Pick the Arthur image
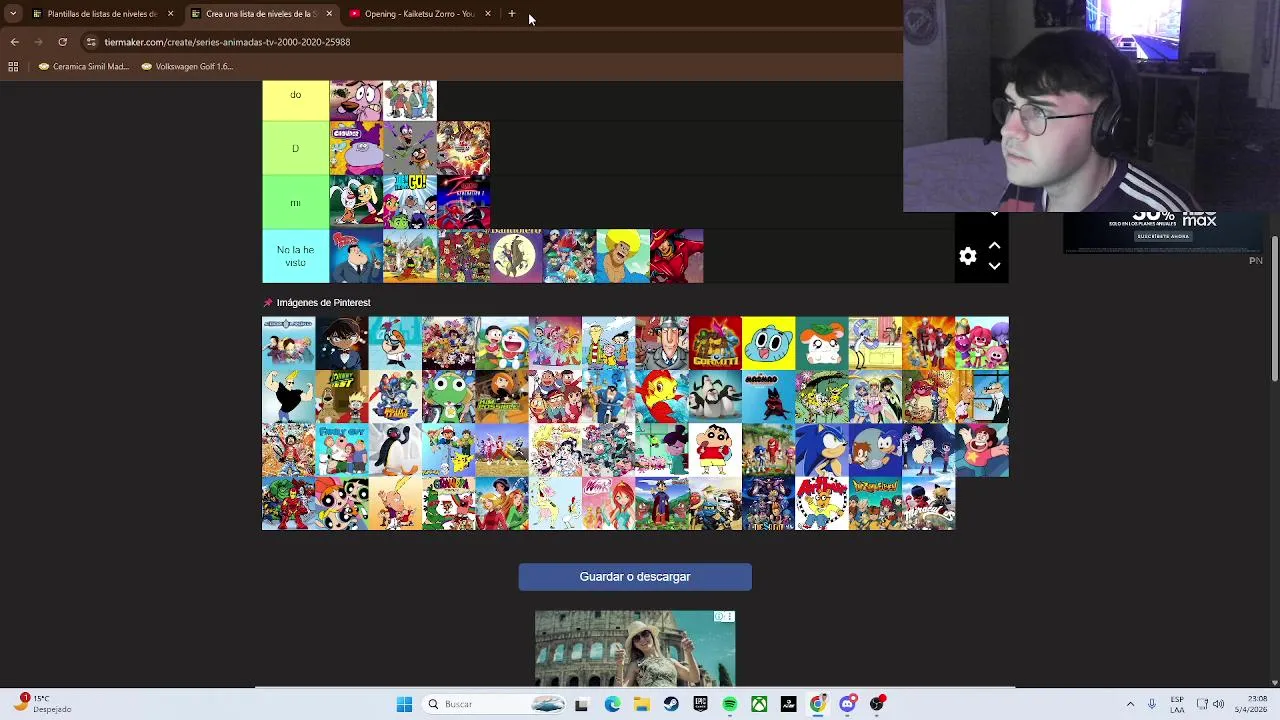Image resolution: width=1280 pixels, height=720 pixels. [x=822, y=503]
